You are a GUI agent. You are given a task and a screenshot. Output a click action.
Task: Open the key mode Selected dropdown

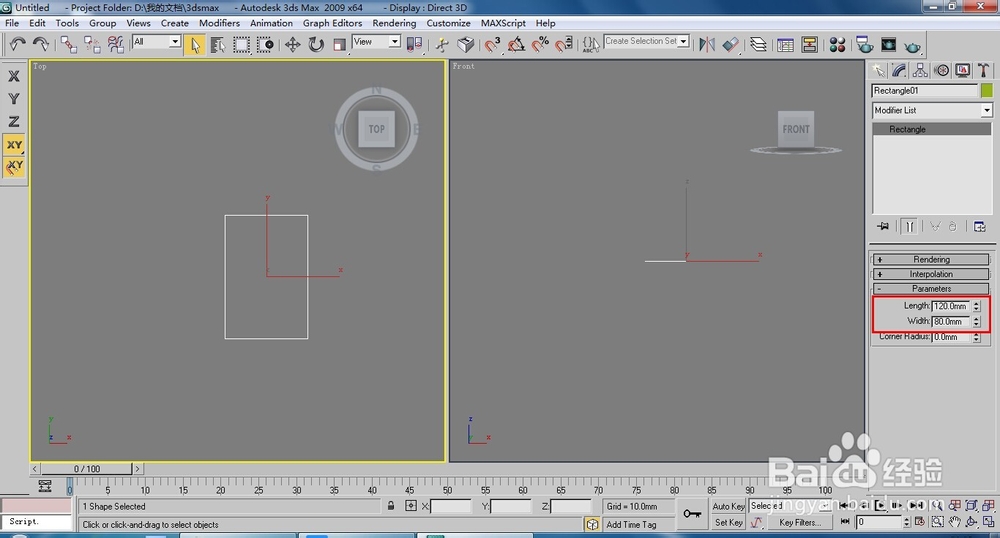coord(791,505)
